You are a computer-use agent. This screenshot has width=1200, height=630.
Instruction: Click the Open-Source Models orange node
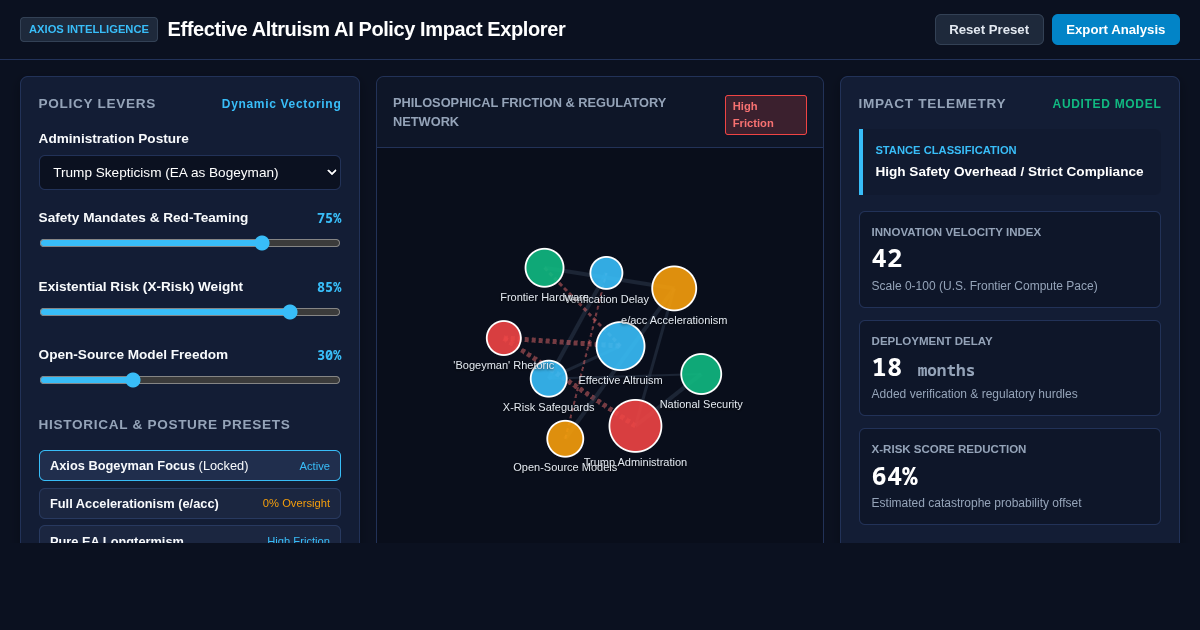[565, 439]
